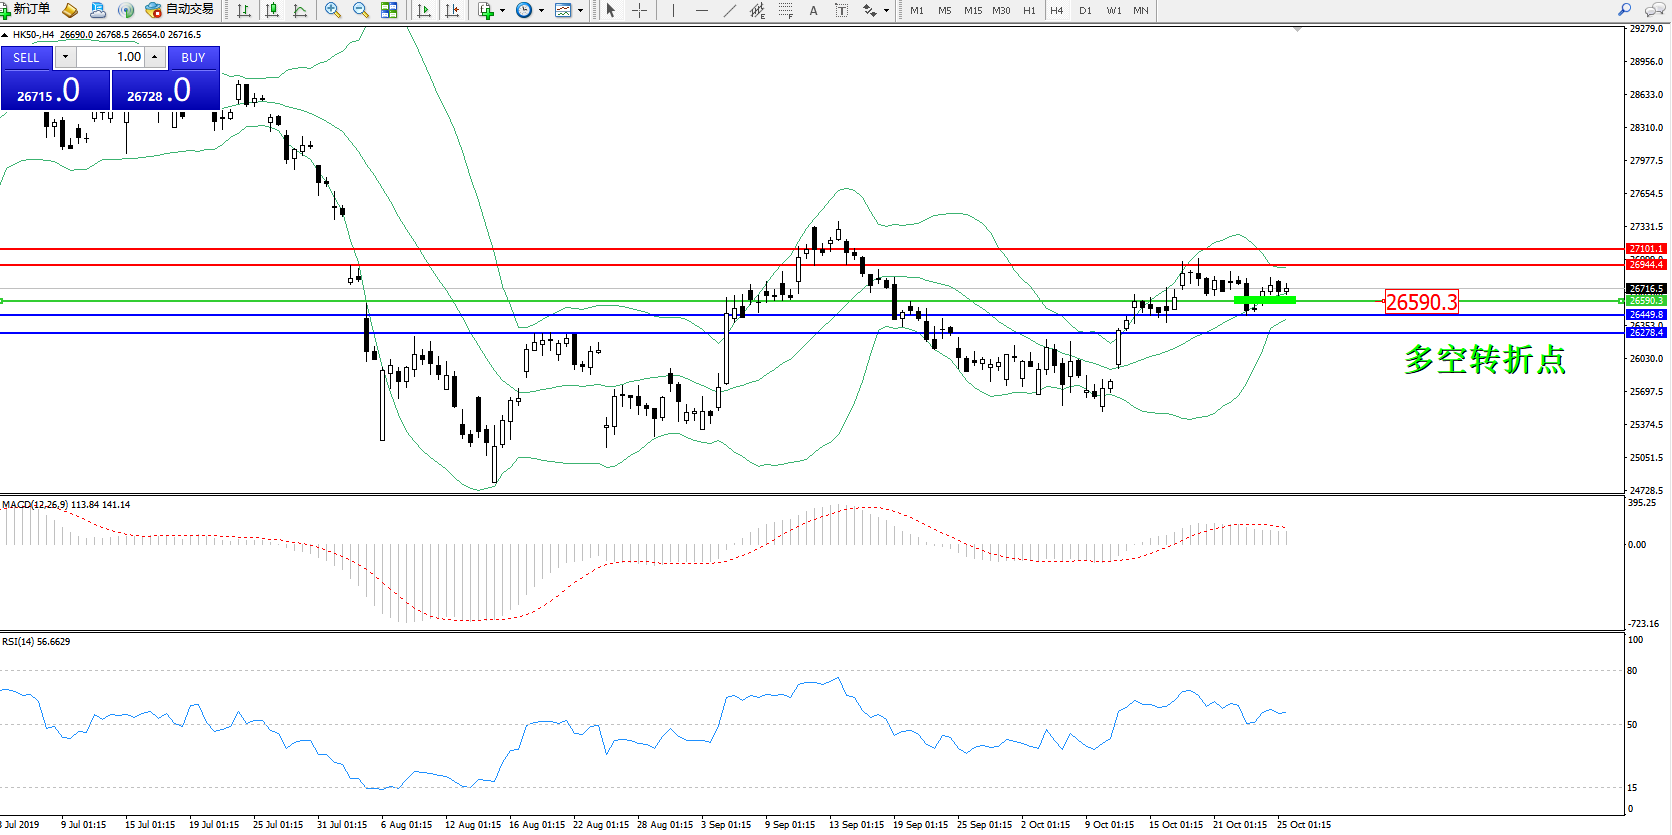Tile windows using the grid icon

click(x=389, y=10)
